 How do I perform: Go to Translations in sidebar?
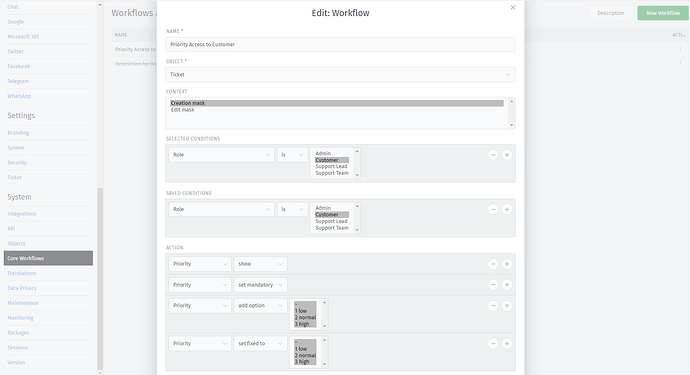coord(22,273)
